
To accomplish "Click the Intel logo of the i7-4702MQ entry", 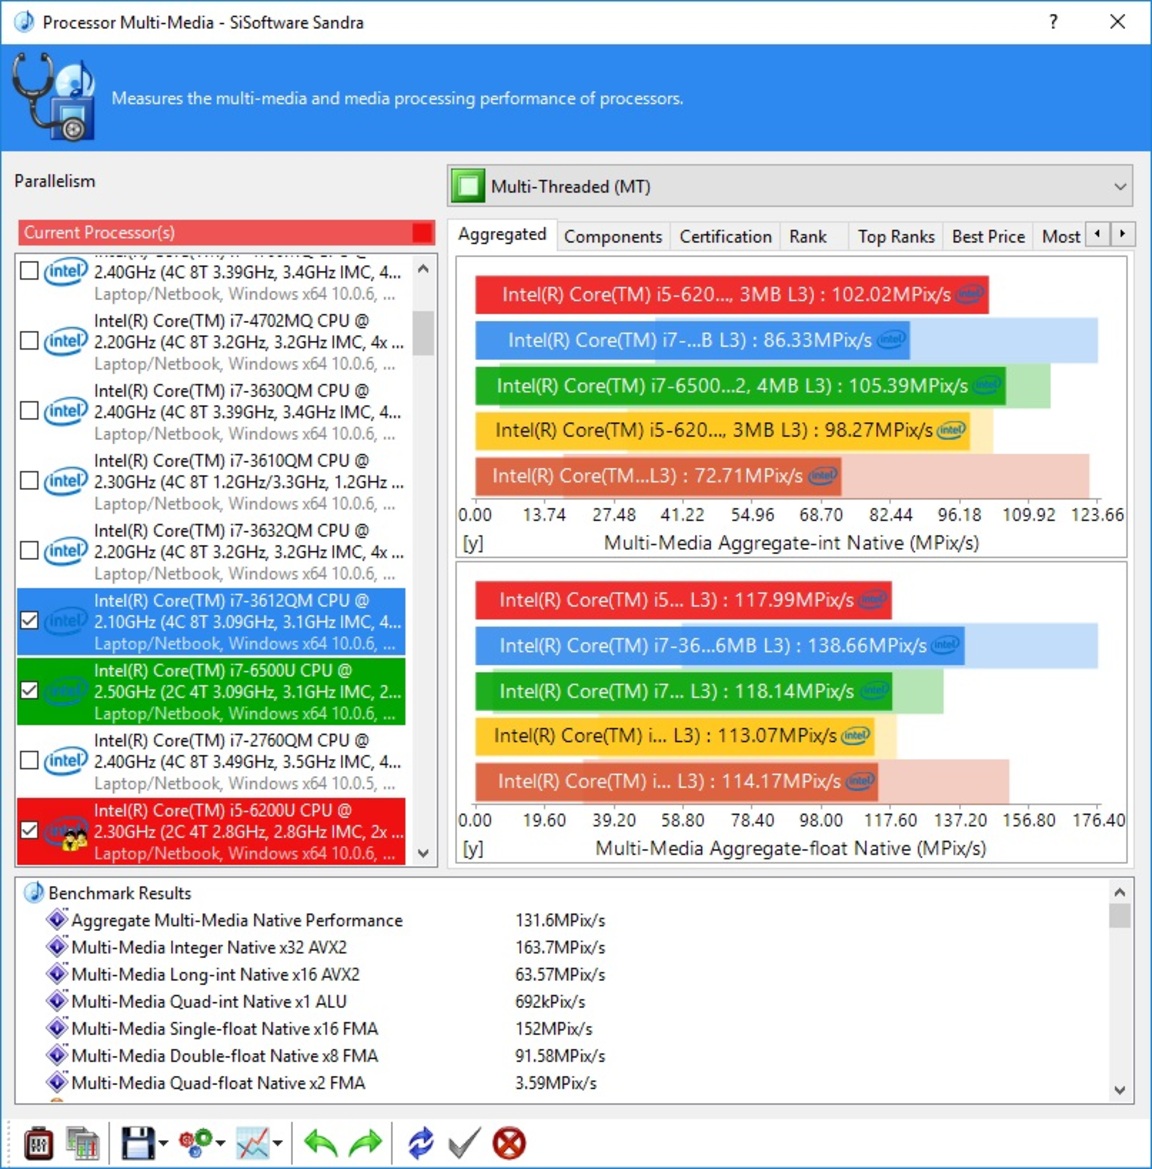I will [x=66, y=341].
